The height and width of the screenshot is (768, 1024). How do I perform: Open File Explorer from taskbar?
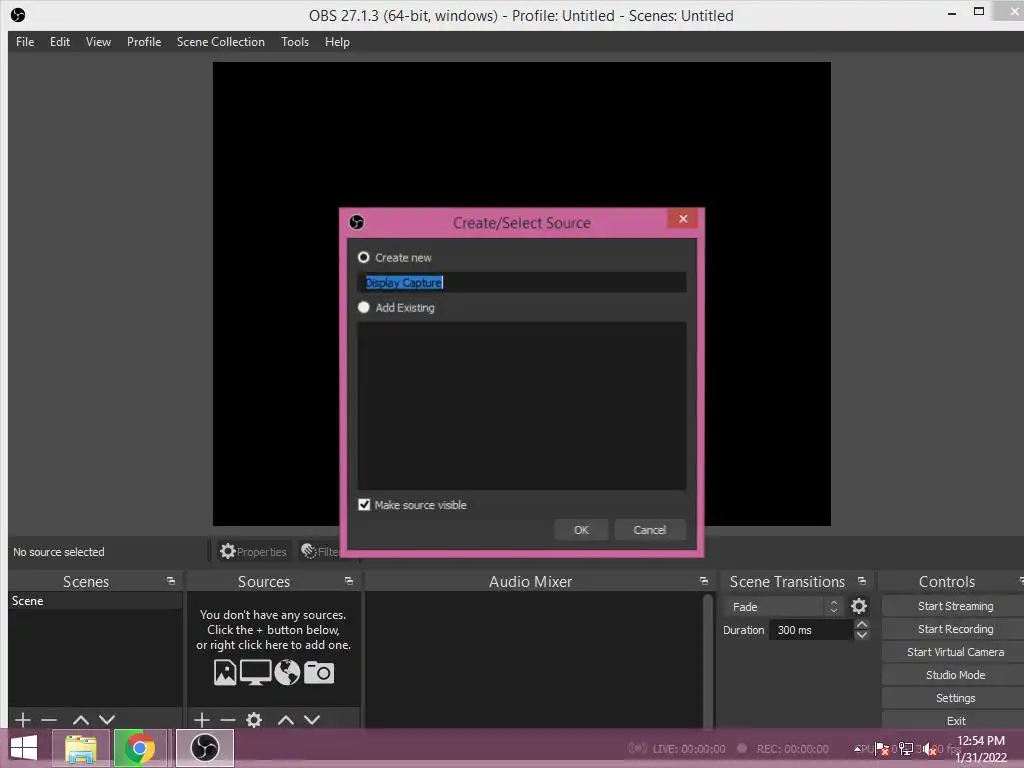click(x=81, y=748)
